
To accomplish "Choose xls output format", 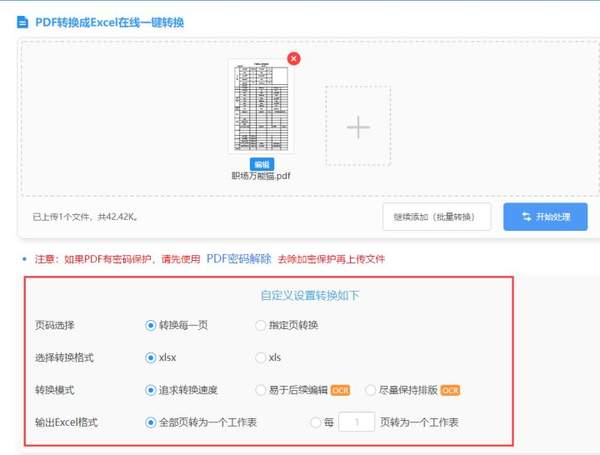I will tap(261, 357).
